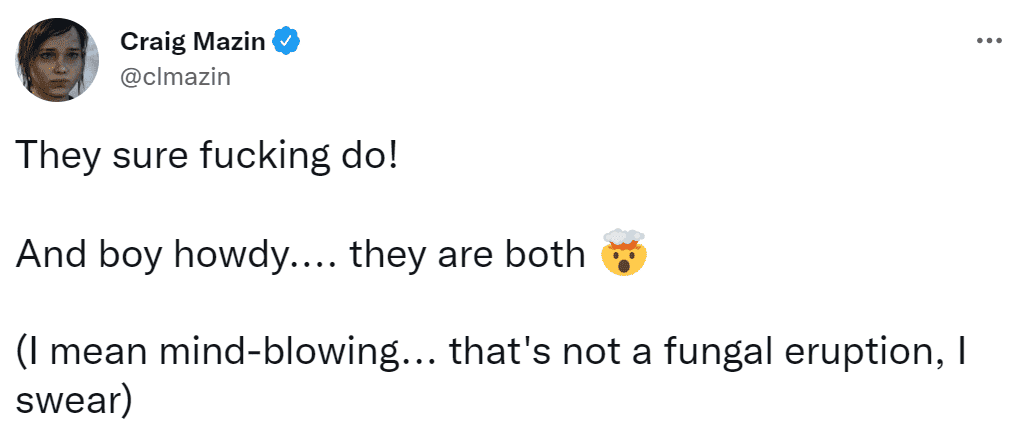This screenshot has width=1021, height=434.
Task: Open the @clmazin handle link
Action: 175,76
